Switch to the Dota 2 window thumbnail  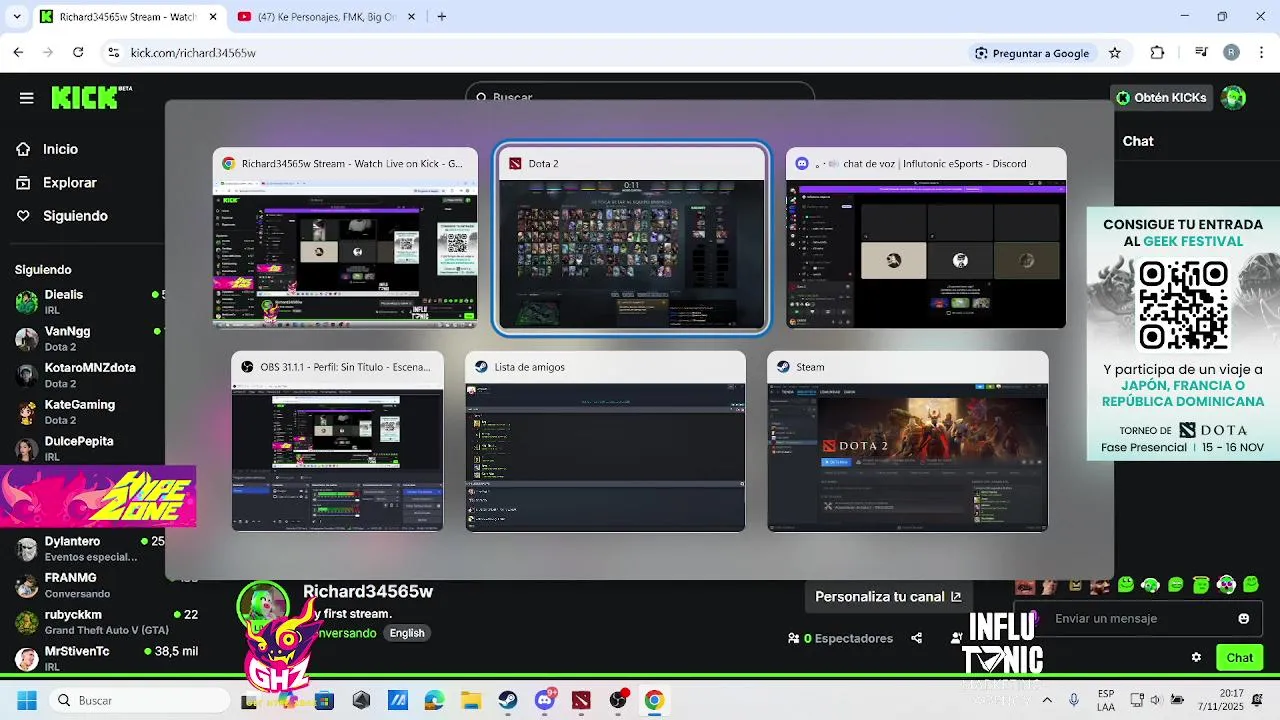(631, 238)
